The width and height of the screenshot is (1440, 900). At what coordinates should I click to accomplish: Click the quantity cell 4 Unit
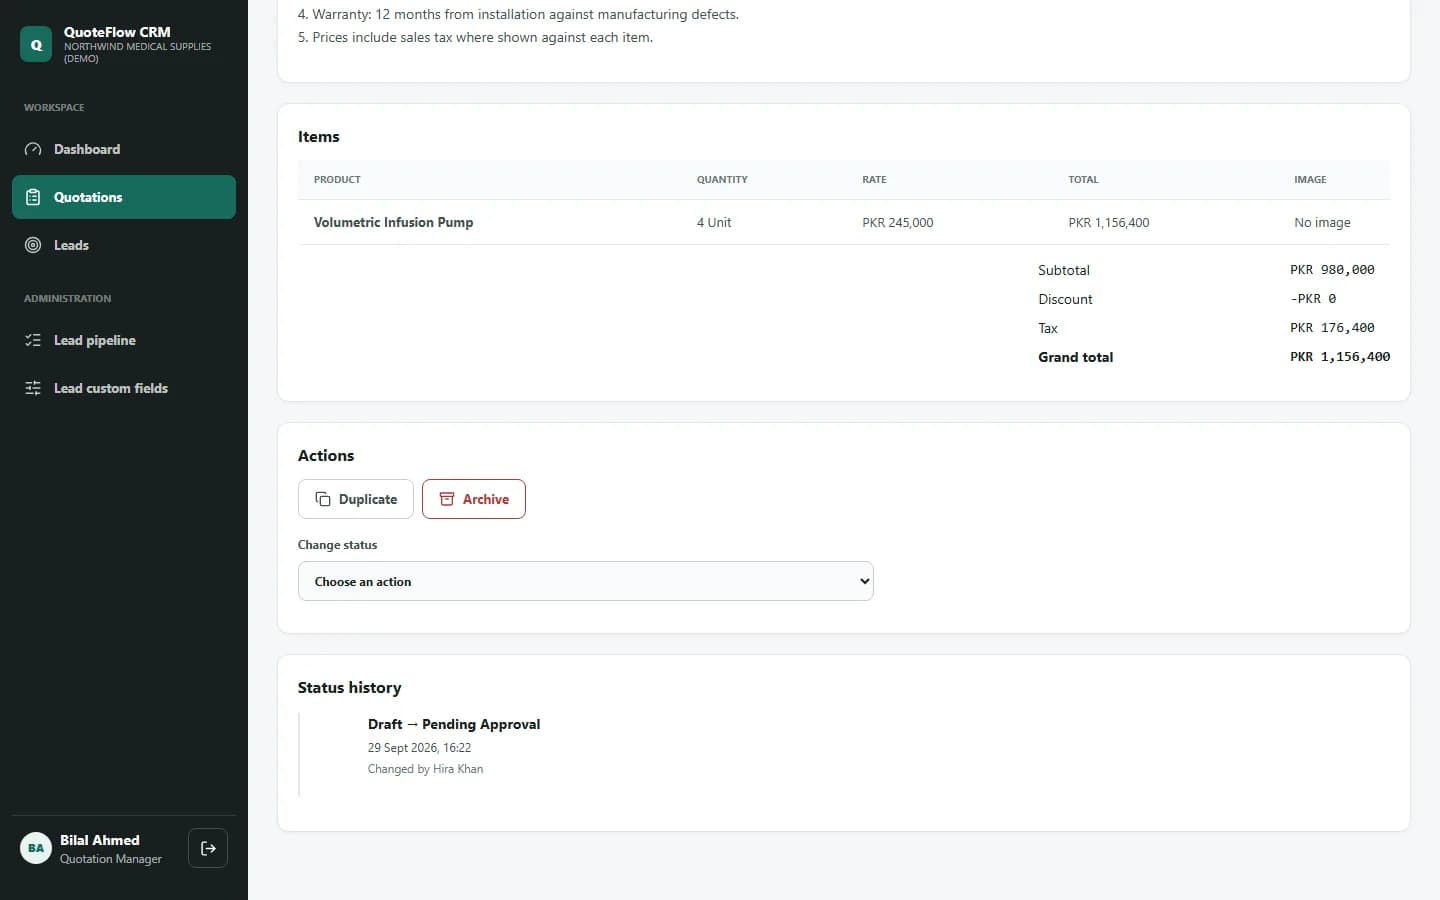coord(714,222)
